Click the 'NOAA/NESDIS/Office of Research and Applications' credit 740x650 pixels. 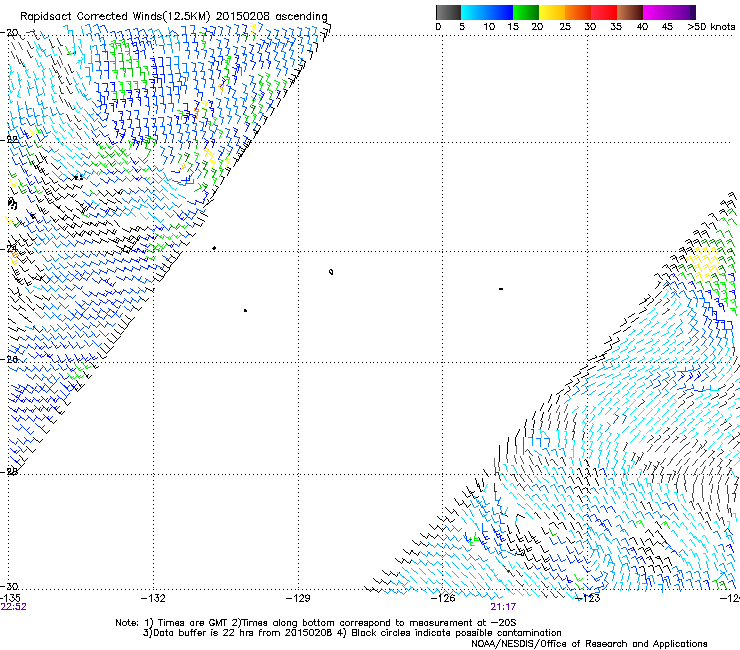click(589, 644)
